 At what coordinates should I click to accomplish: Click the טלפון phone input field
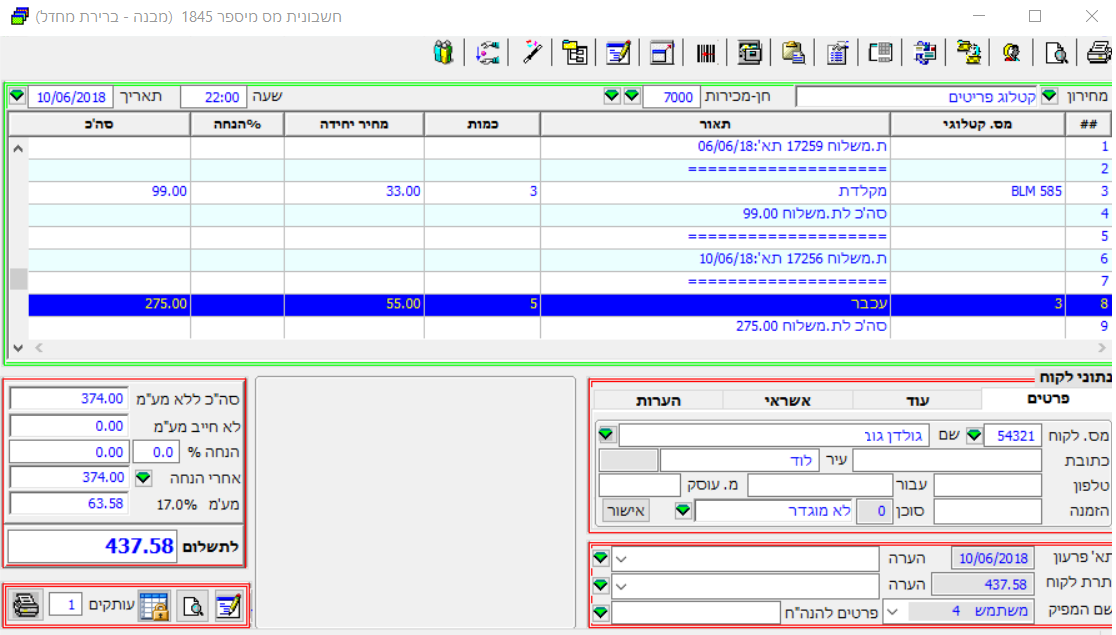(x=987, y=486)
